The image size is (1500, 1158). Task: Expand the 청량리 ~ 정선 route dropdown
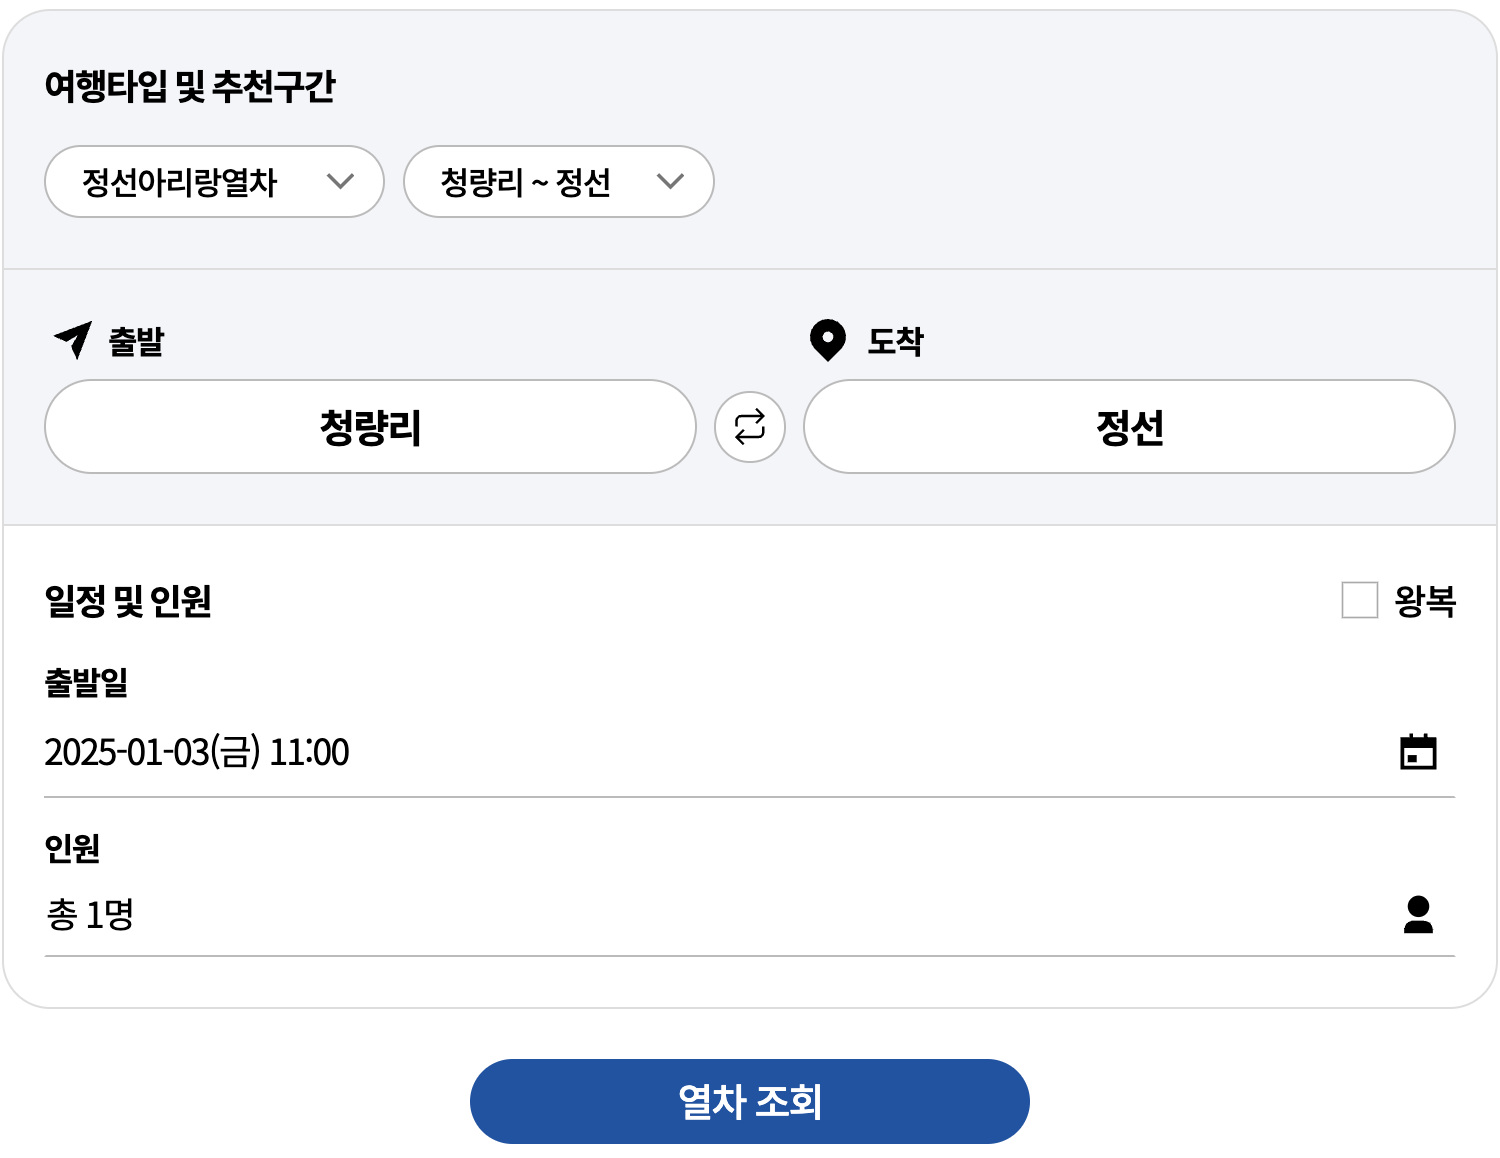coord(558,182)
